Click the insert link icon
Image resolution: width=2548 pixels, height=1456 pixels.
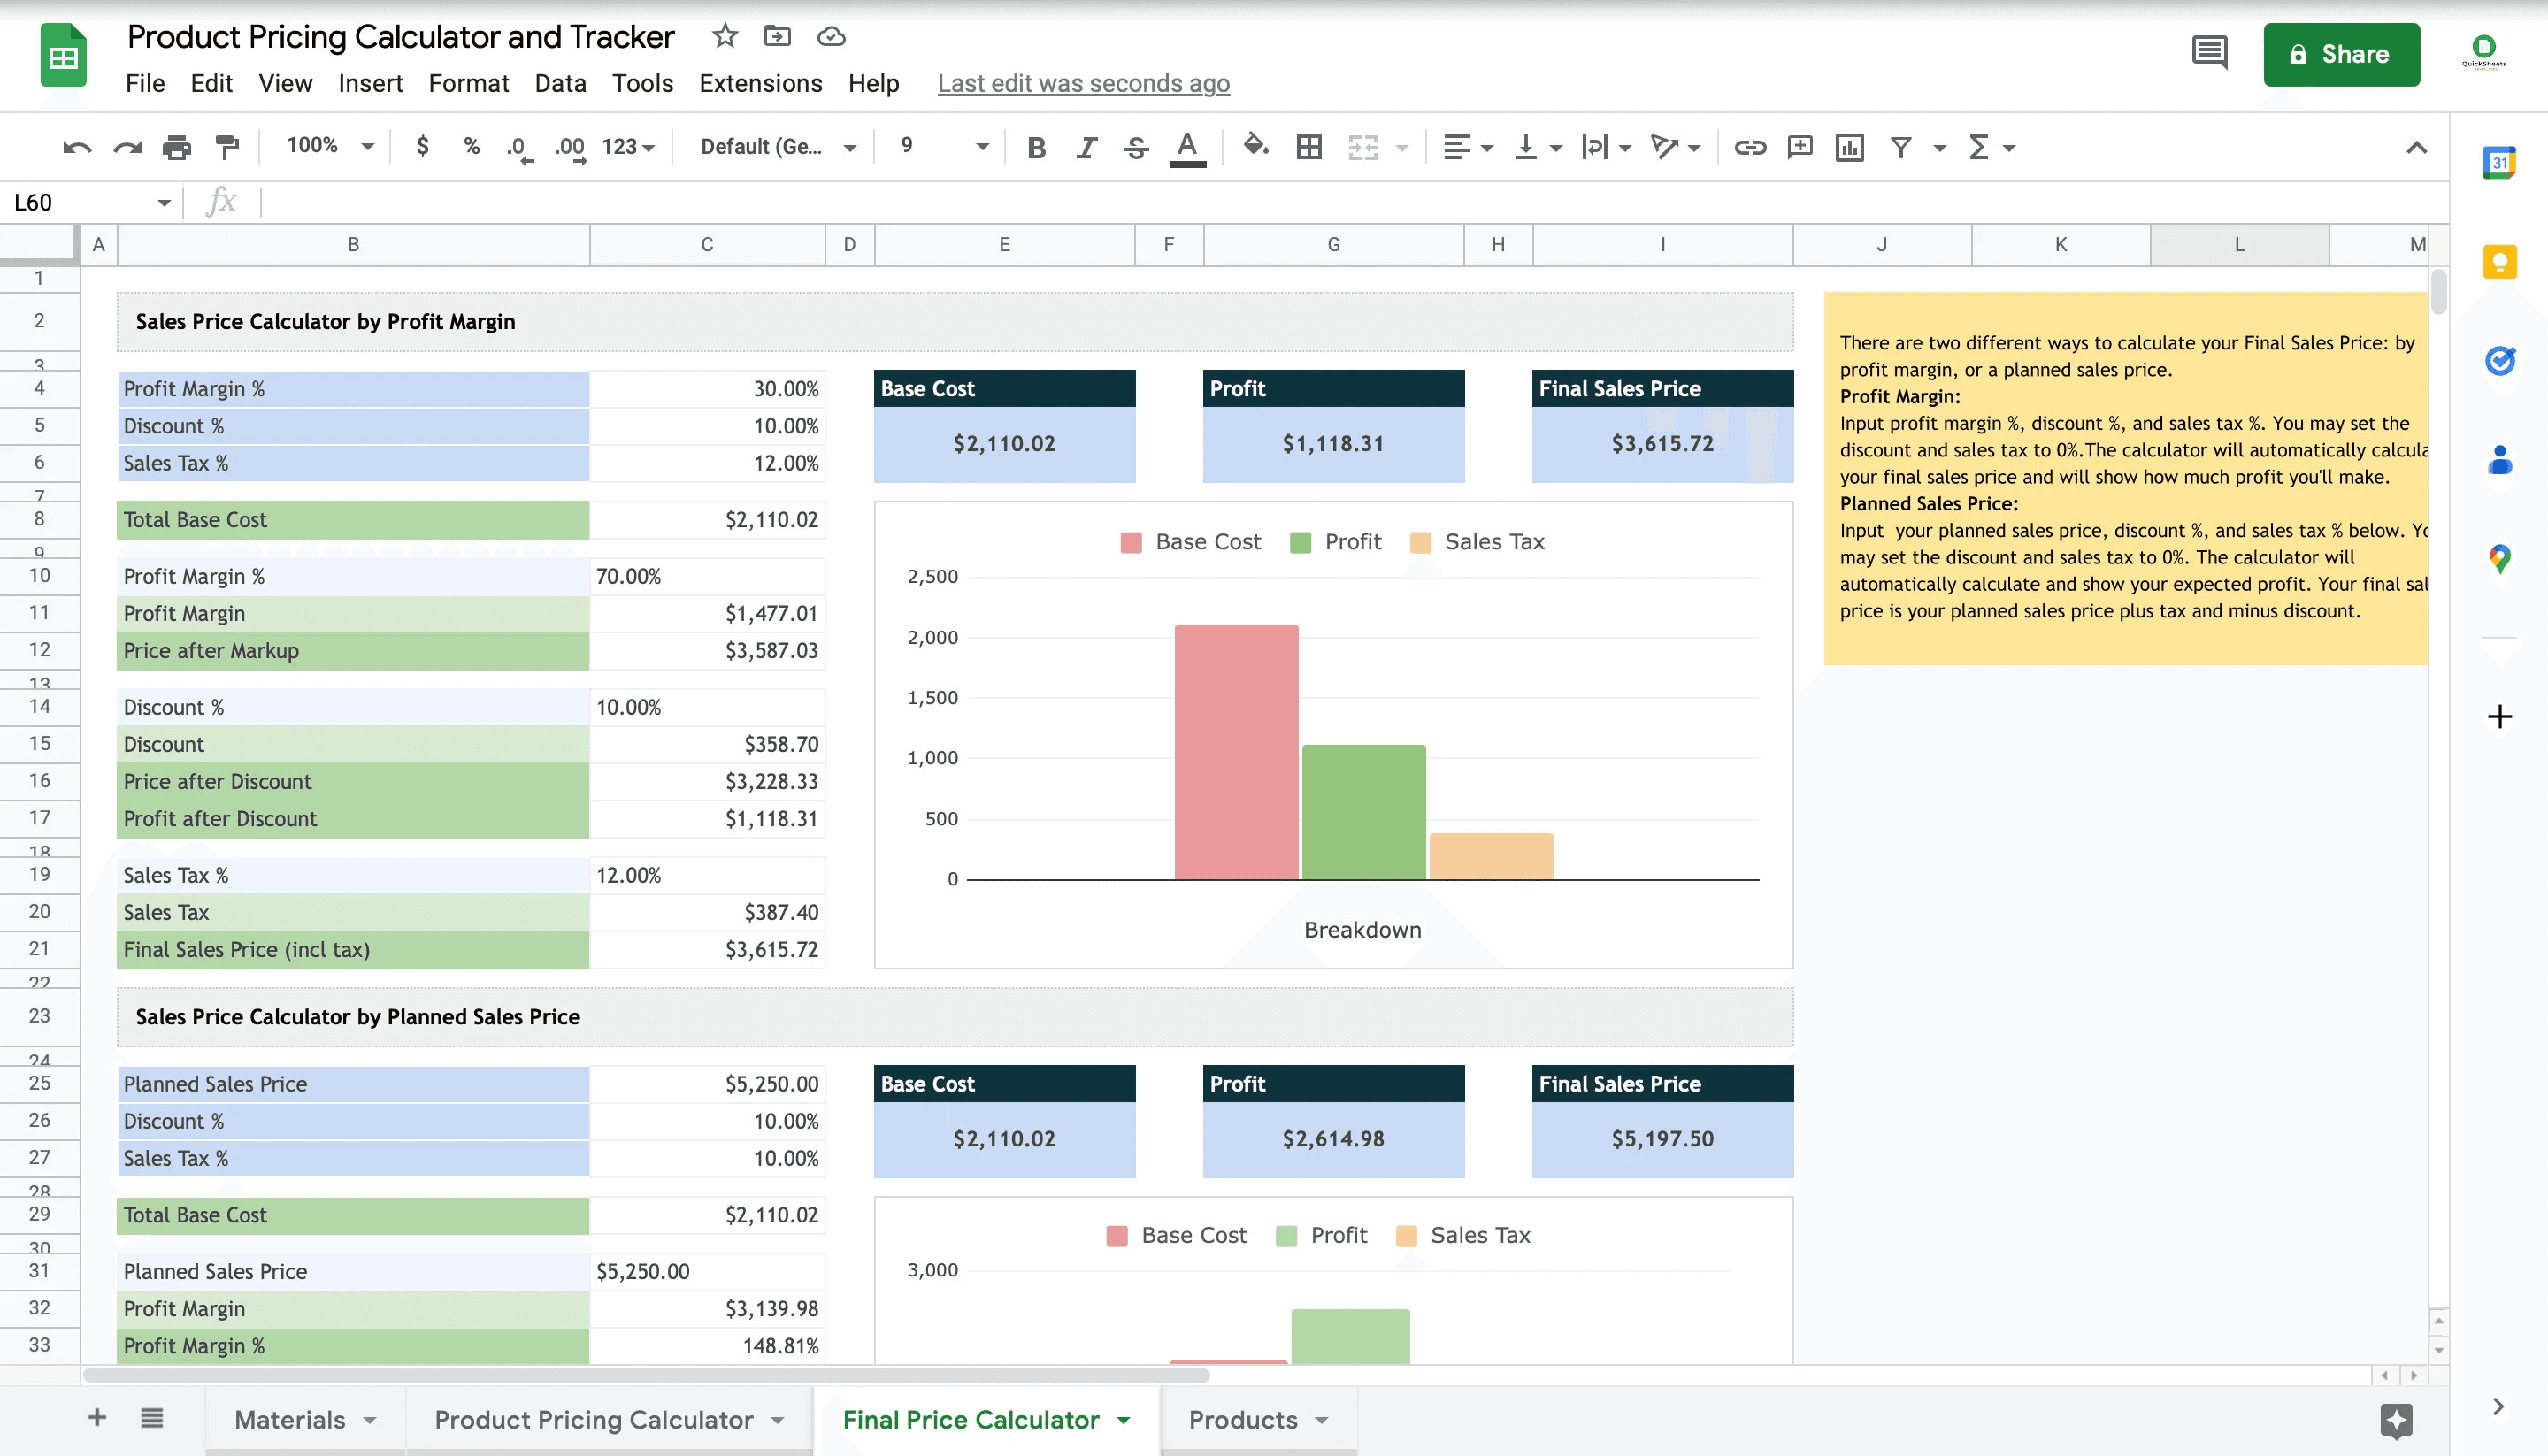[x=1749, y=147]
